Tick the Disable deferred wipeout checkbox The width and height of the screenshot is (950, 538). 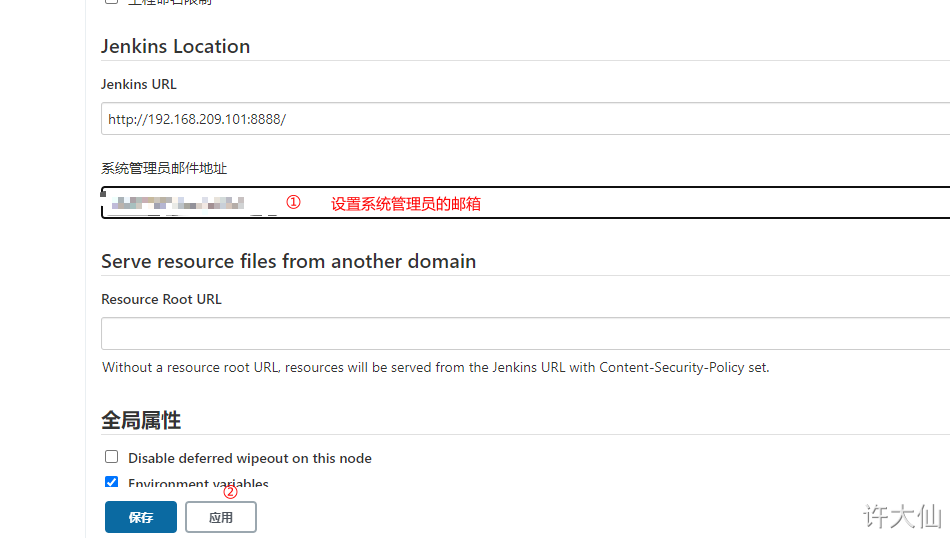[x=111, y=457]
